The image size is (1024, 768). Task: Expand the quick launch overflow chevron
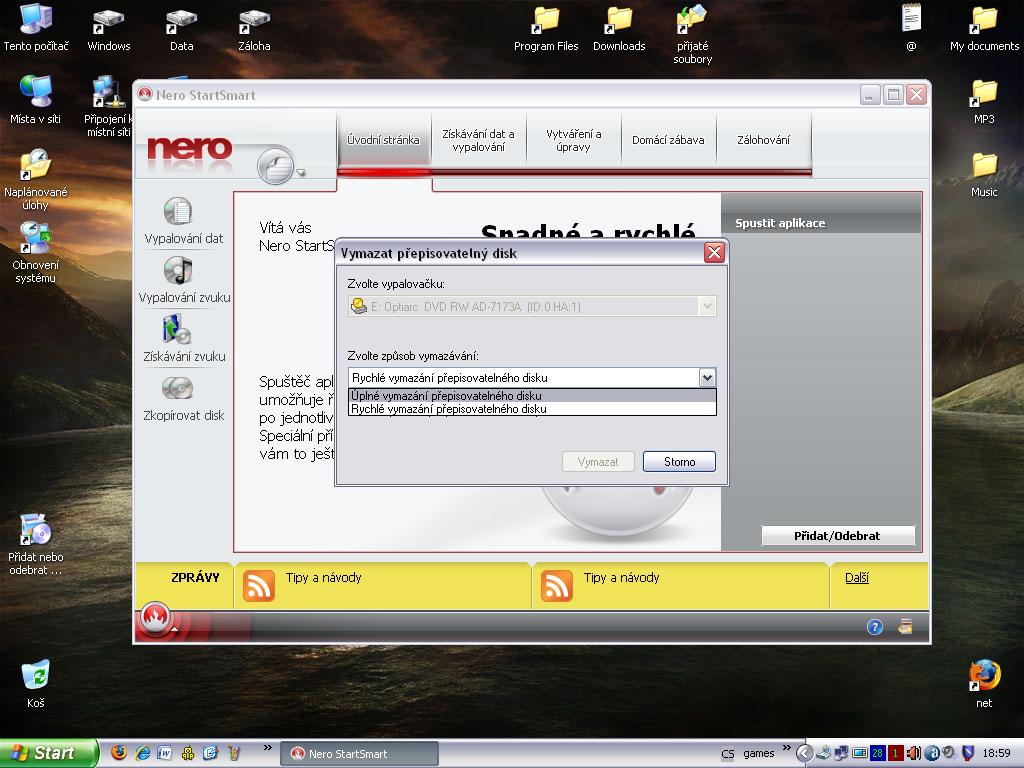(x=268, y=748)
